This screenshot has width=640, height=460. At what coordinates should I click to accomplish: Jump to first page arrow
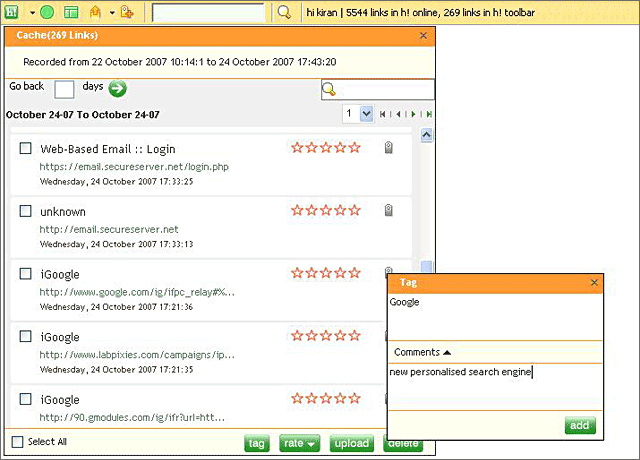pos(382,114)
